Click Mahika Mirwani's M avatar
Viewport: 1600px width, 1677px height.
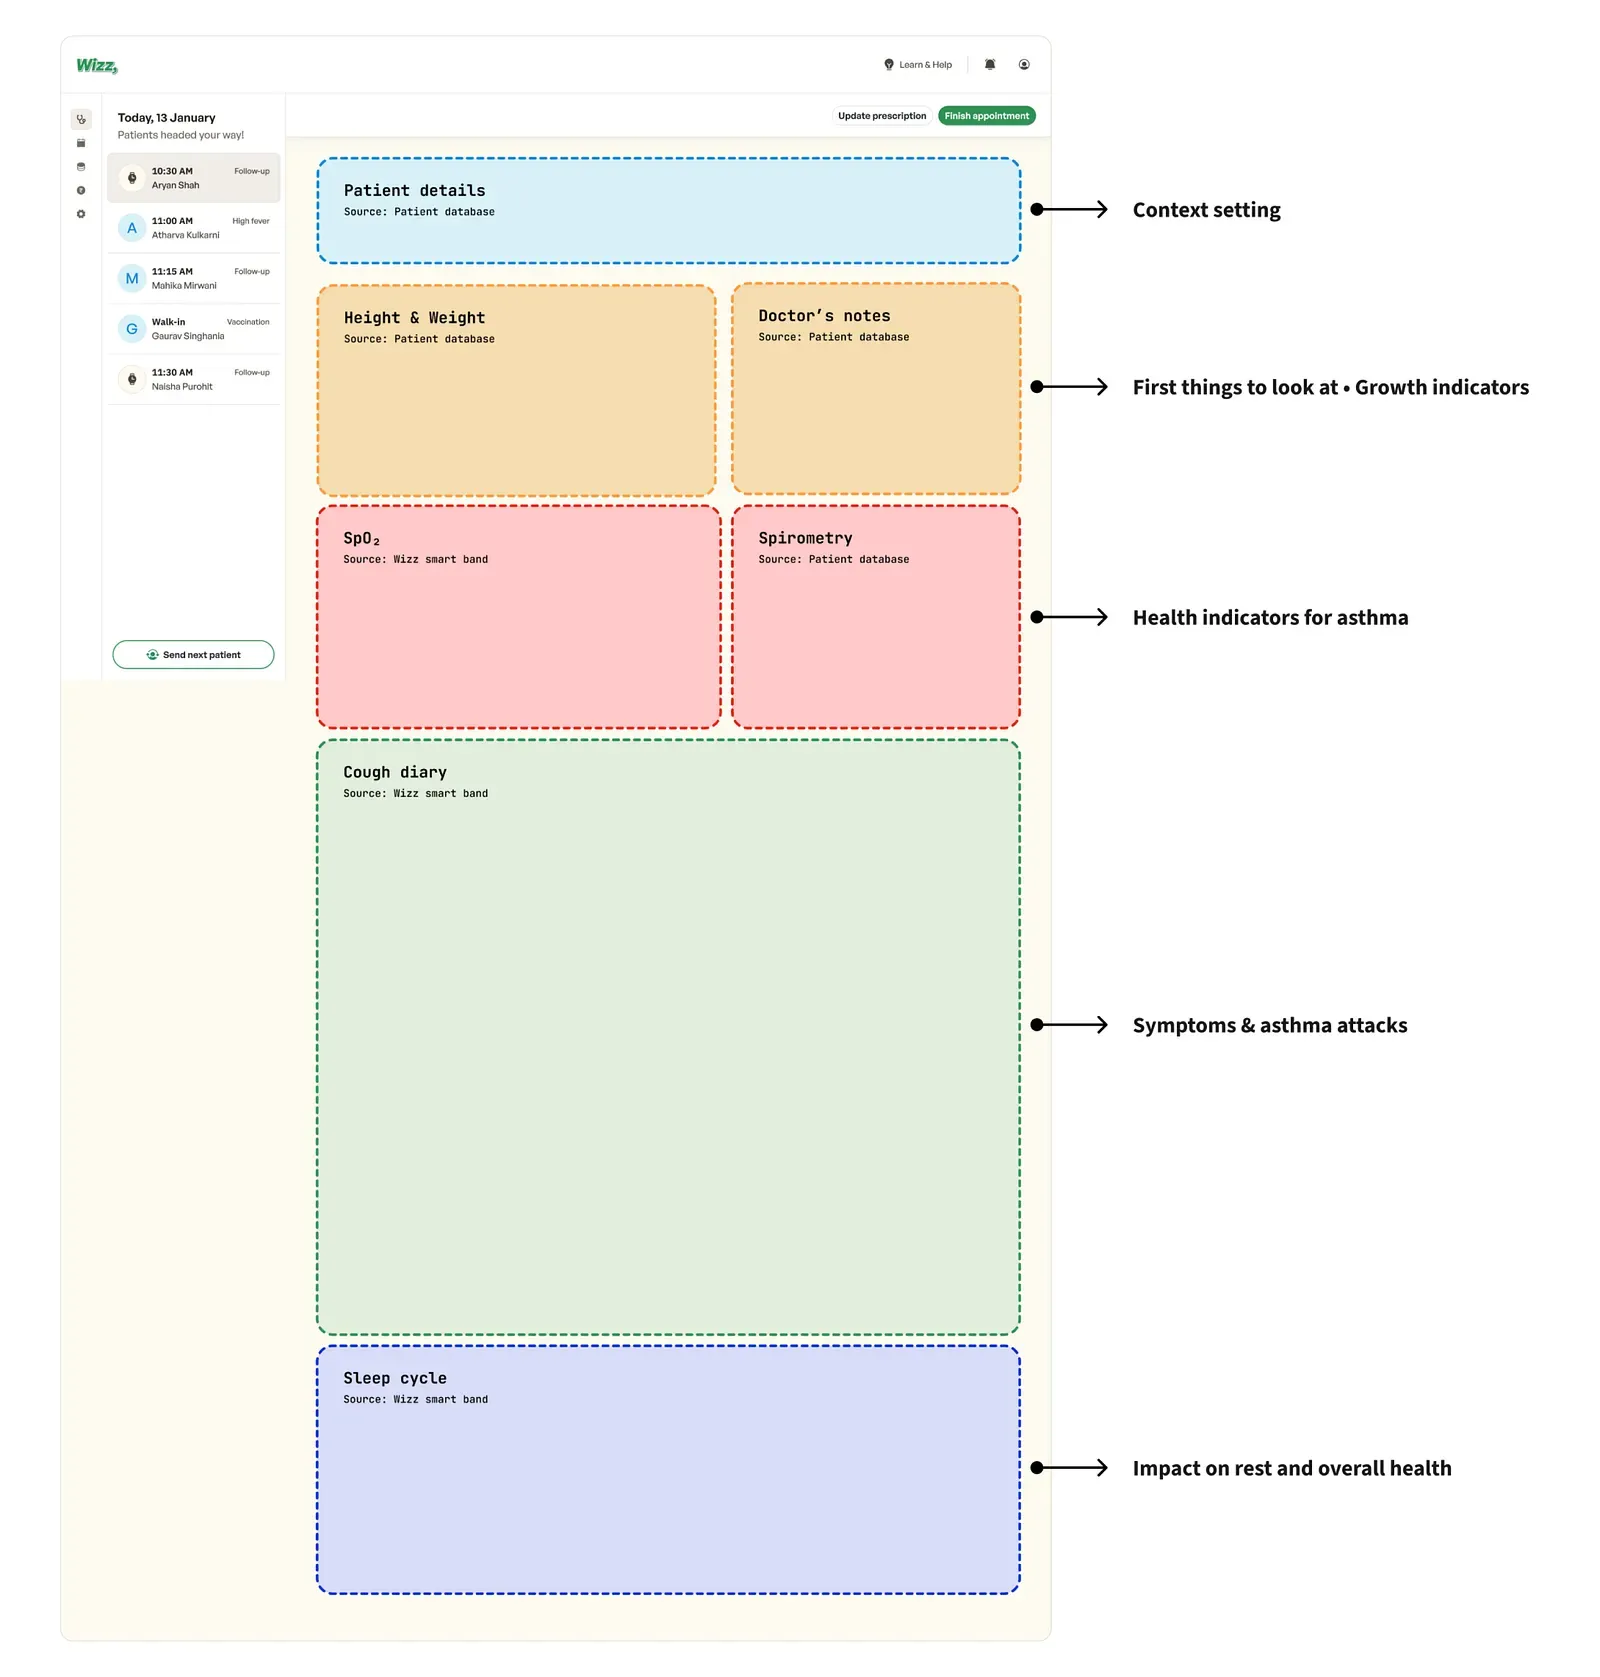tap(132, 278)
